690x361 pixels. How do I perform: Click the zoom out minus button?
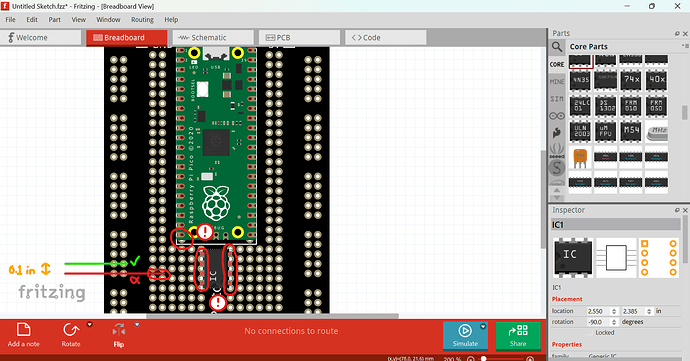coord(470,359)
